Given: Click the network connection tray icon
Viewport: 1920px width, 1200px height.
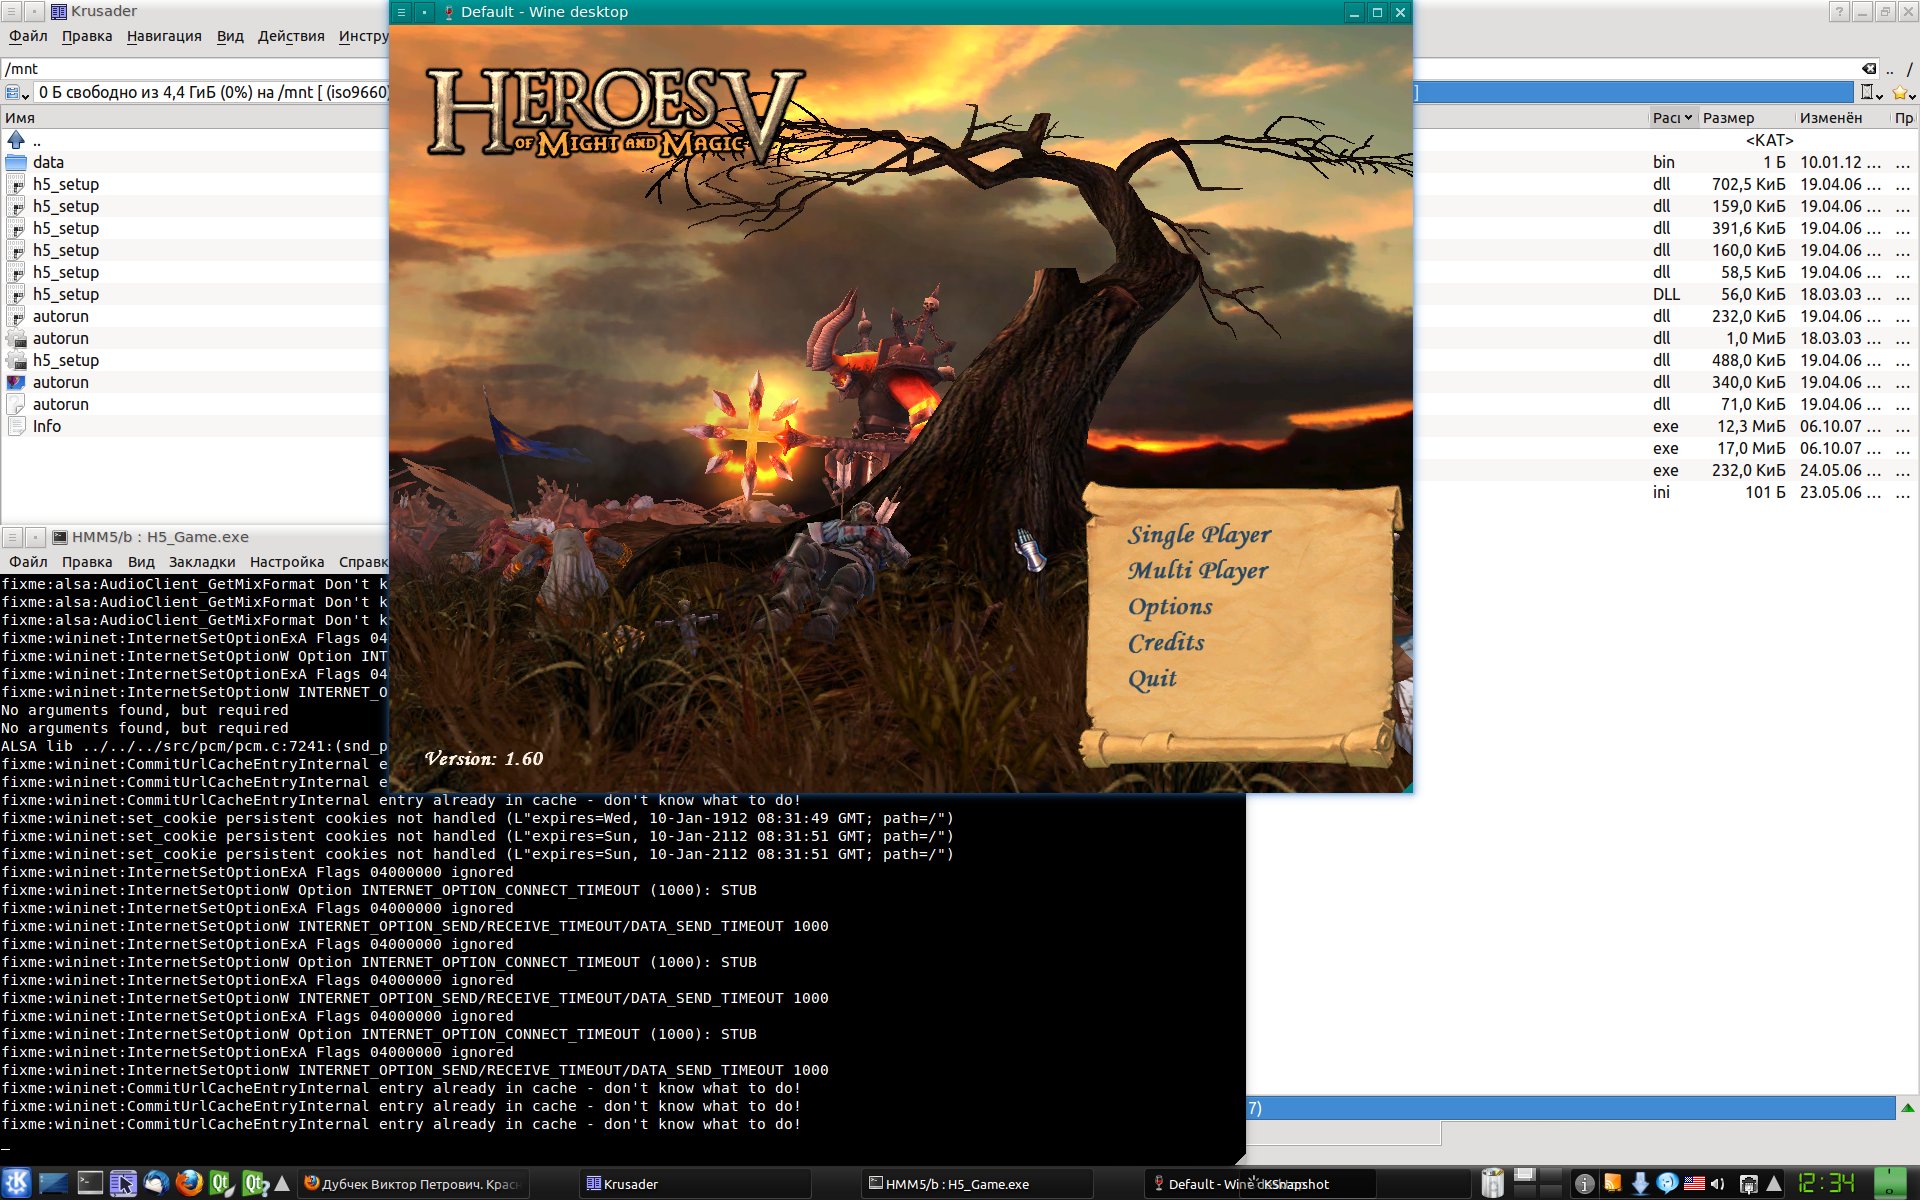Looking at the screenshot, I should [1749, 1184].
